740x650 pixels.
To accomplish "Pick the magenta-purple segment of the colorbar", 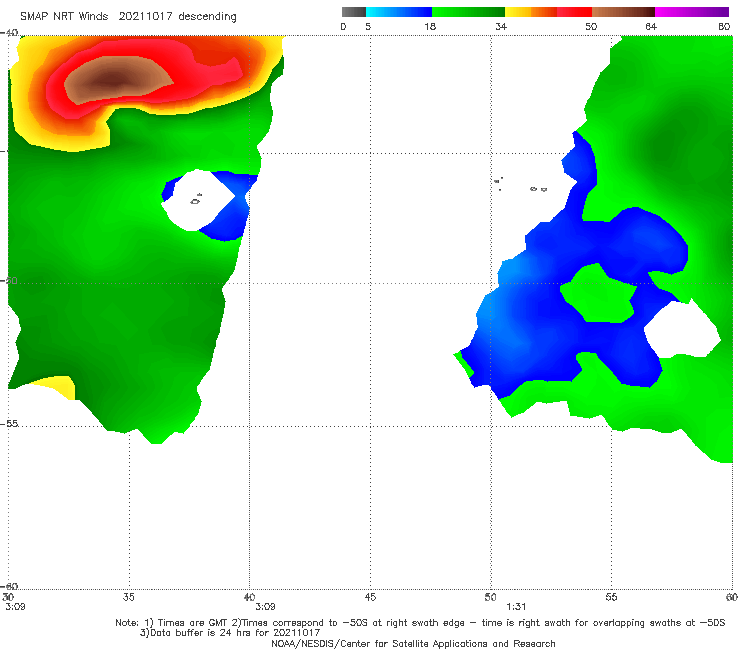I will tap(692, 12).
